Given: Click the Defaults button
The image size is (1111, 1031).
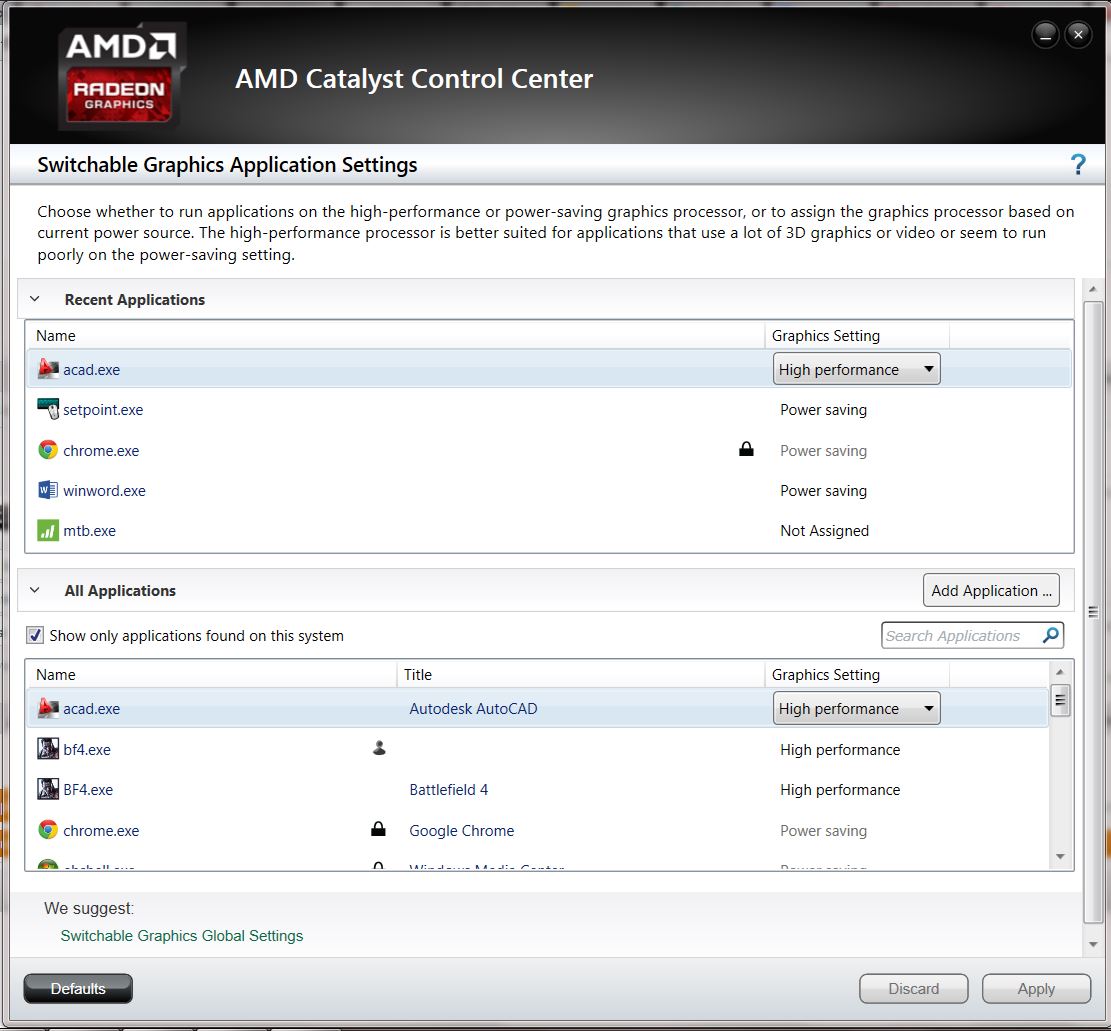Looking at the screenshot, I should pyautogui.click(x=78, y=988).
